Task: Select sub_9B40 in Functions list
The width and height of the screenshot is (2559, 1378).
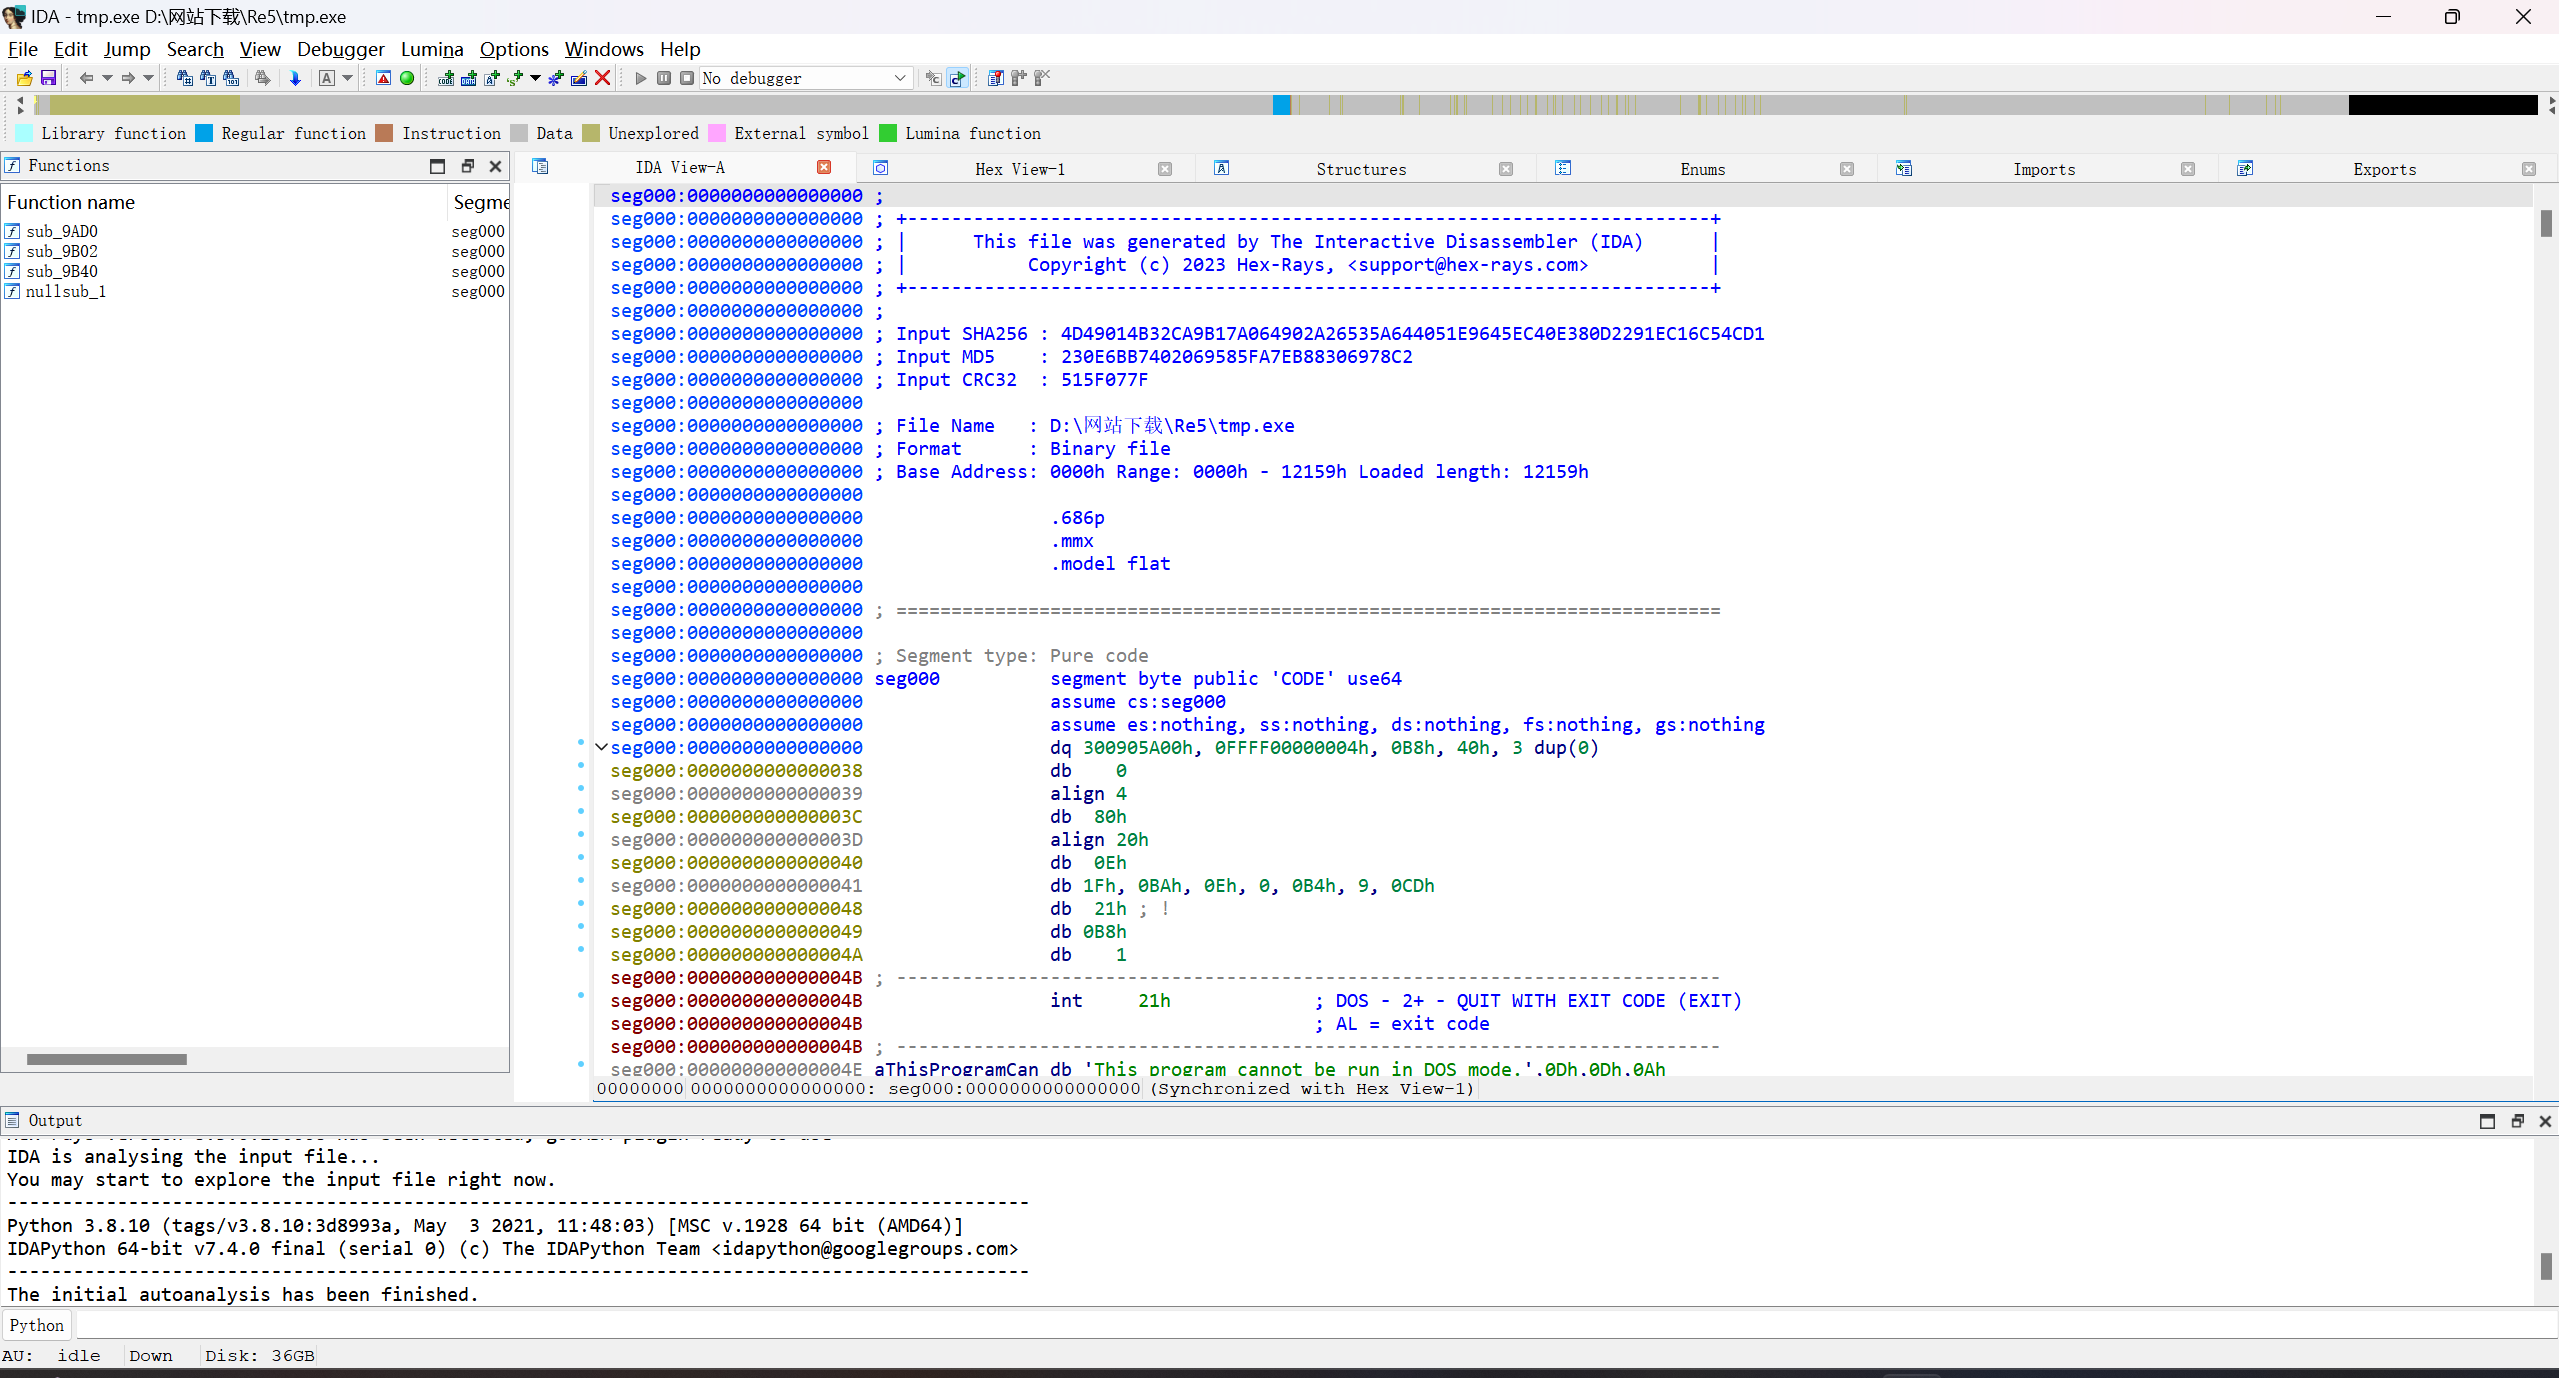Action: (x=62, y=271)
